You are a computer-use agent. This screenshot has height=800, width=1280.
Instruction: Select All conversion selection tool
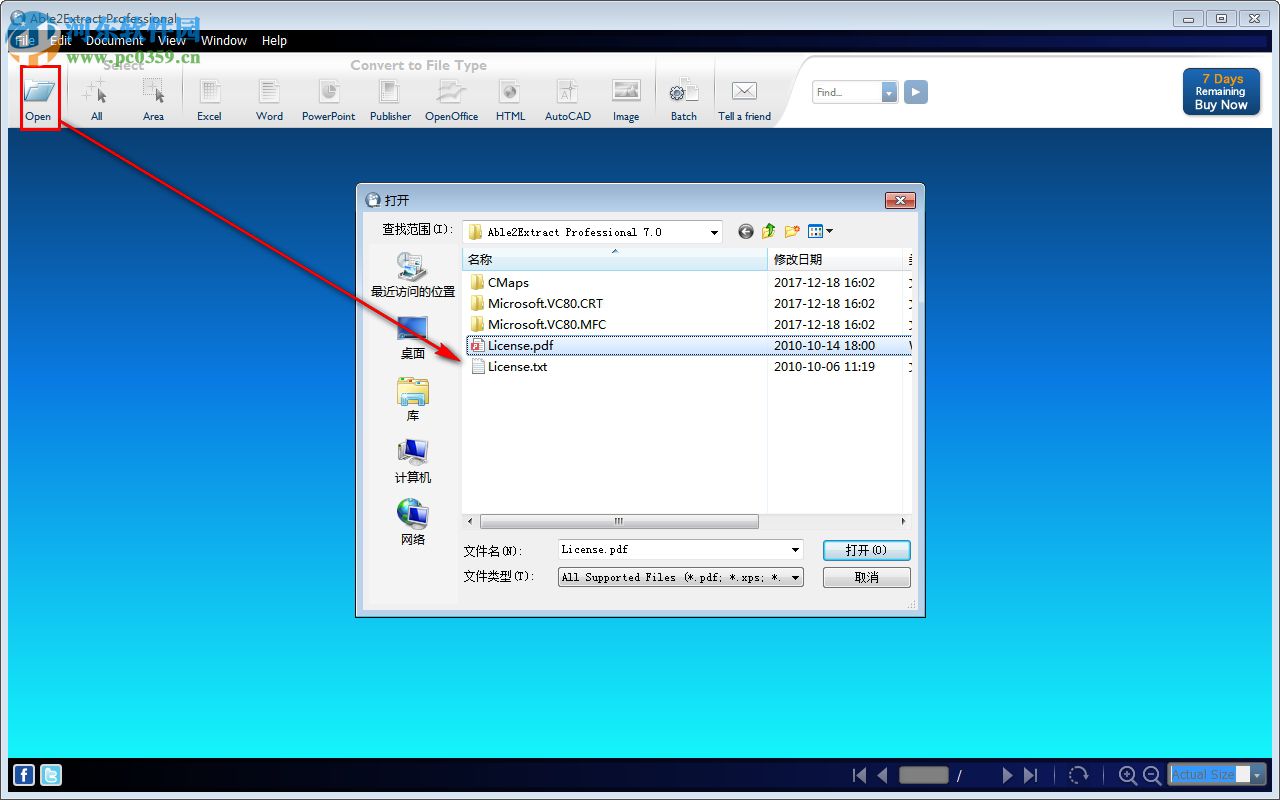coord(96,92)
